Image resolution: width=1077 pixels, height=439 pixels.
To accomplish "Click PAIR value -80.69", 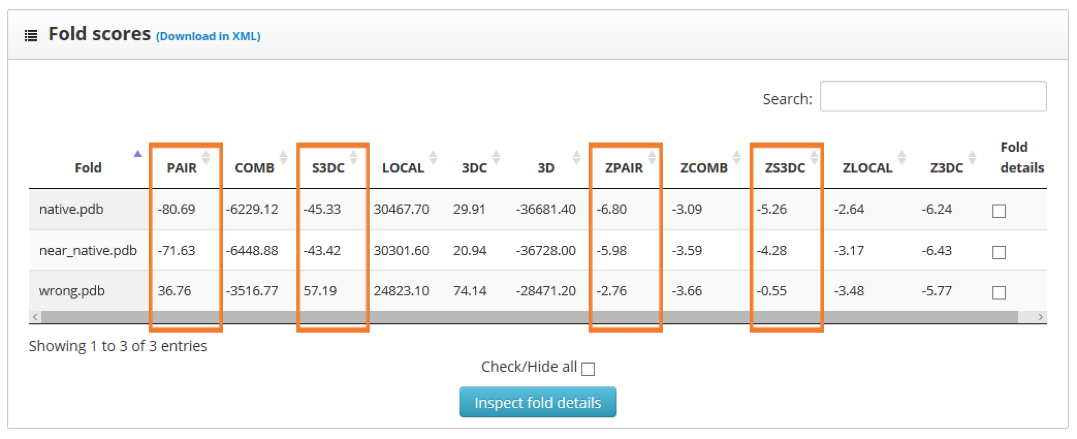I will 177,210.
